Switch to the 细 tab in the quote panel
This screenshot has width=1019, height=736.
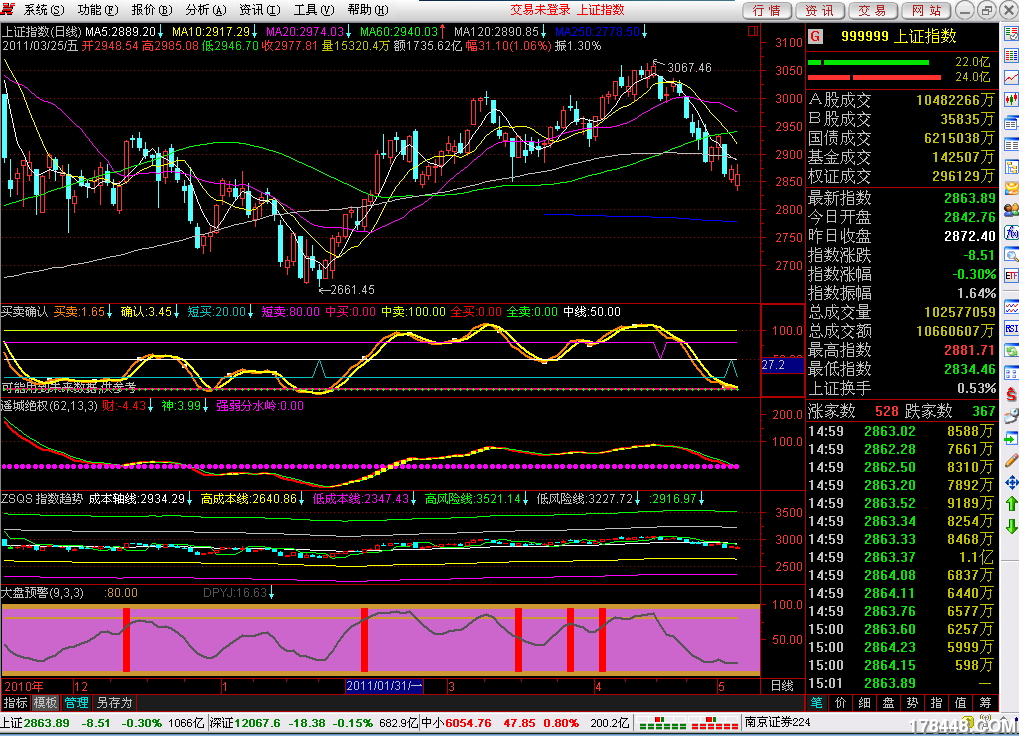point(865,703)
